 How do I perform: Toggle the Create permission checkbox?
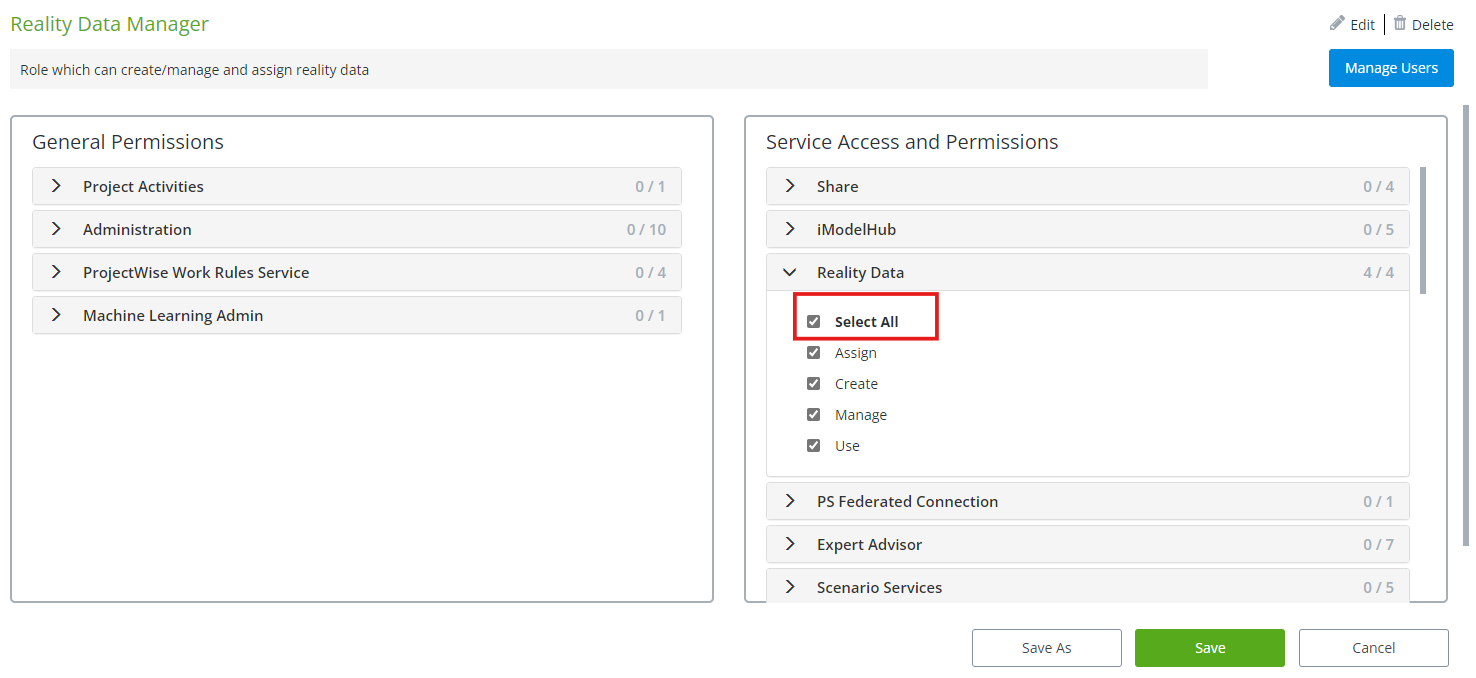click(814, 384)
